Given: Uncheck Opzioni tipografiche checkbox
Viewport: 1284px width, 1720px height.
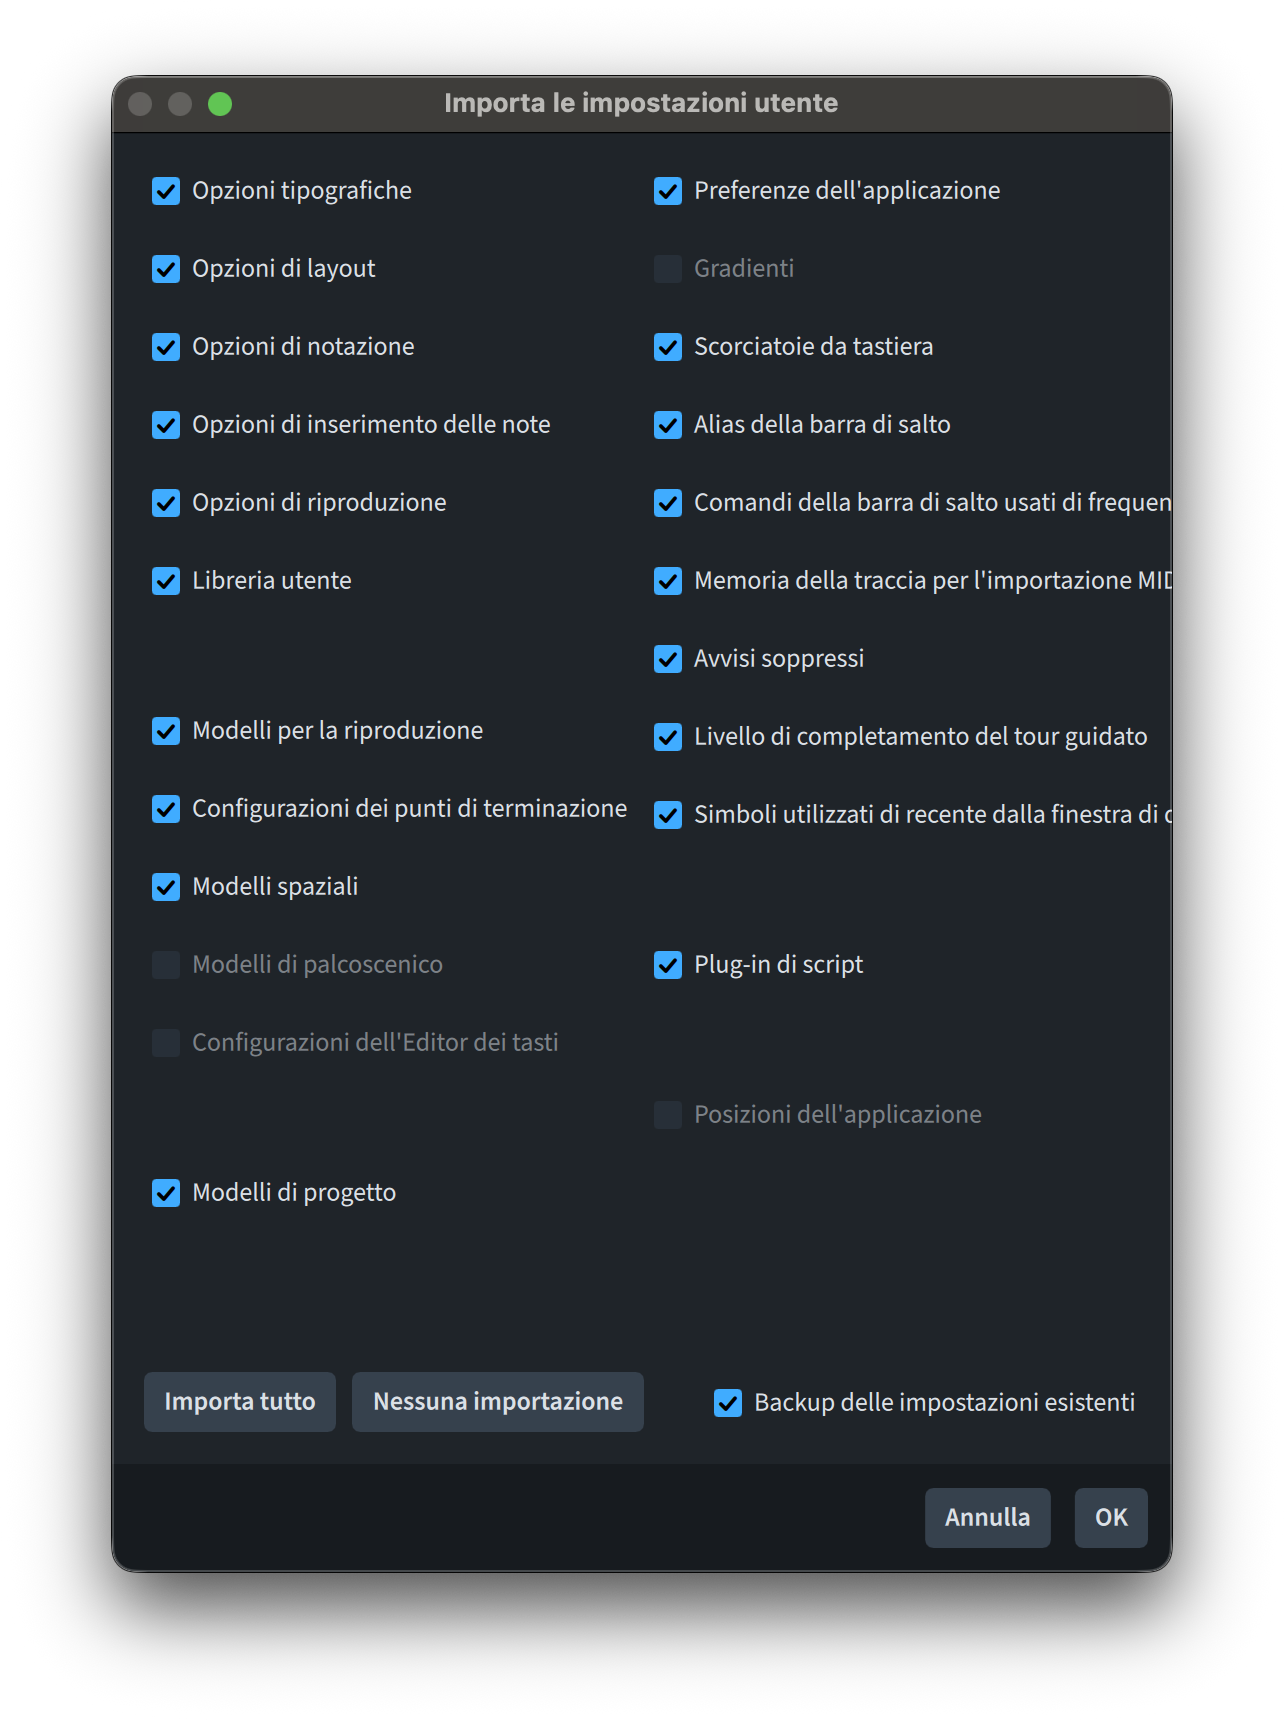Looking at the screenshot, I should tap(166, 191).
